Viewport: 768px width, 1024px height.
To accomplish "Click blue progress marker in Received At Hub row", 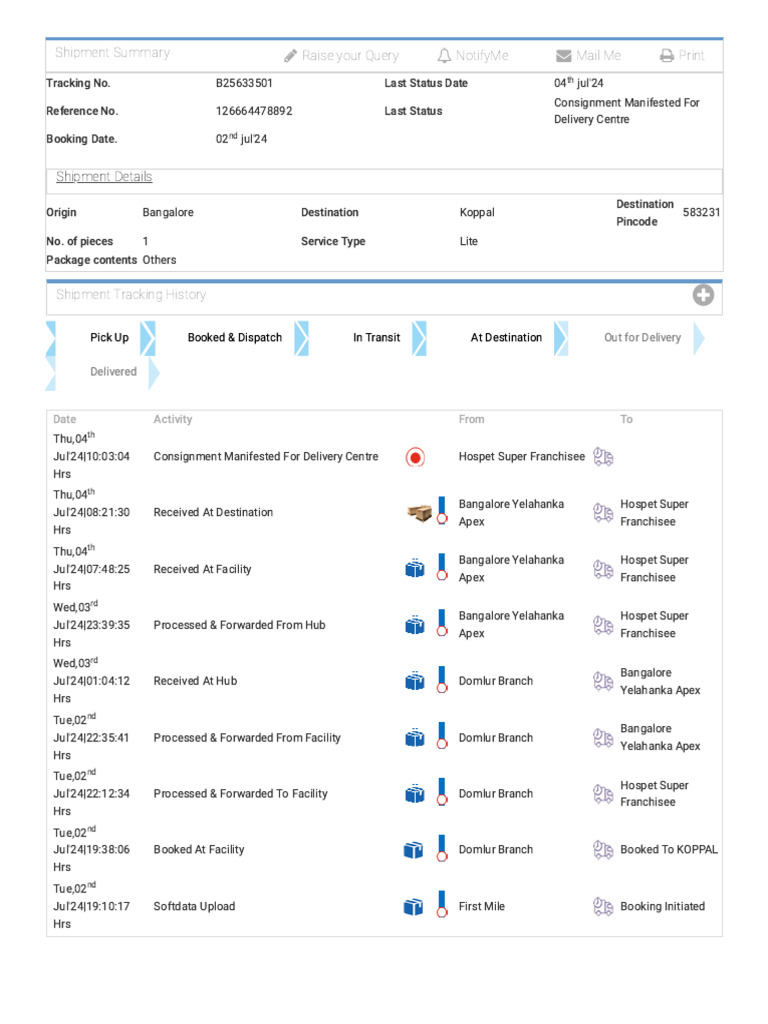I will pos(441,680).
